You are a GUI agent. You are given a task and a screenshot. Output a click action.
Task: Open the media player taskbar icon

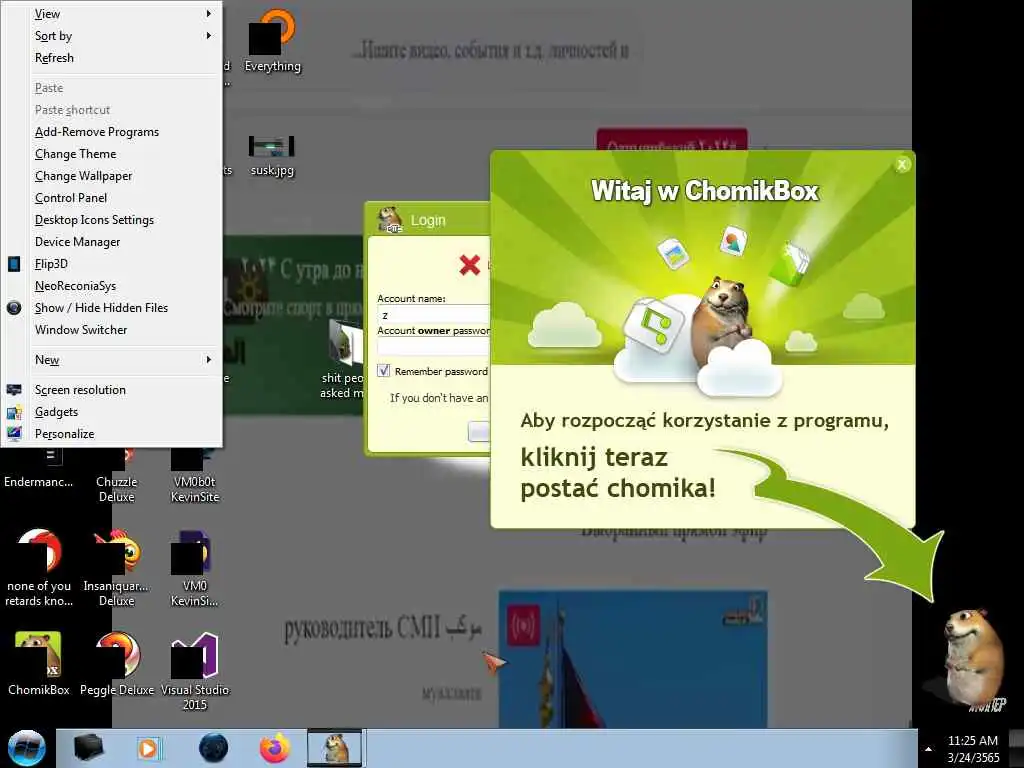(x=148, y=748)
